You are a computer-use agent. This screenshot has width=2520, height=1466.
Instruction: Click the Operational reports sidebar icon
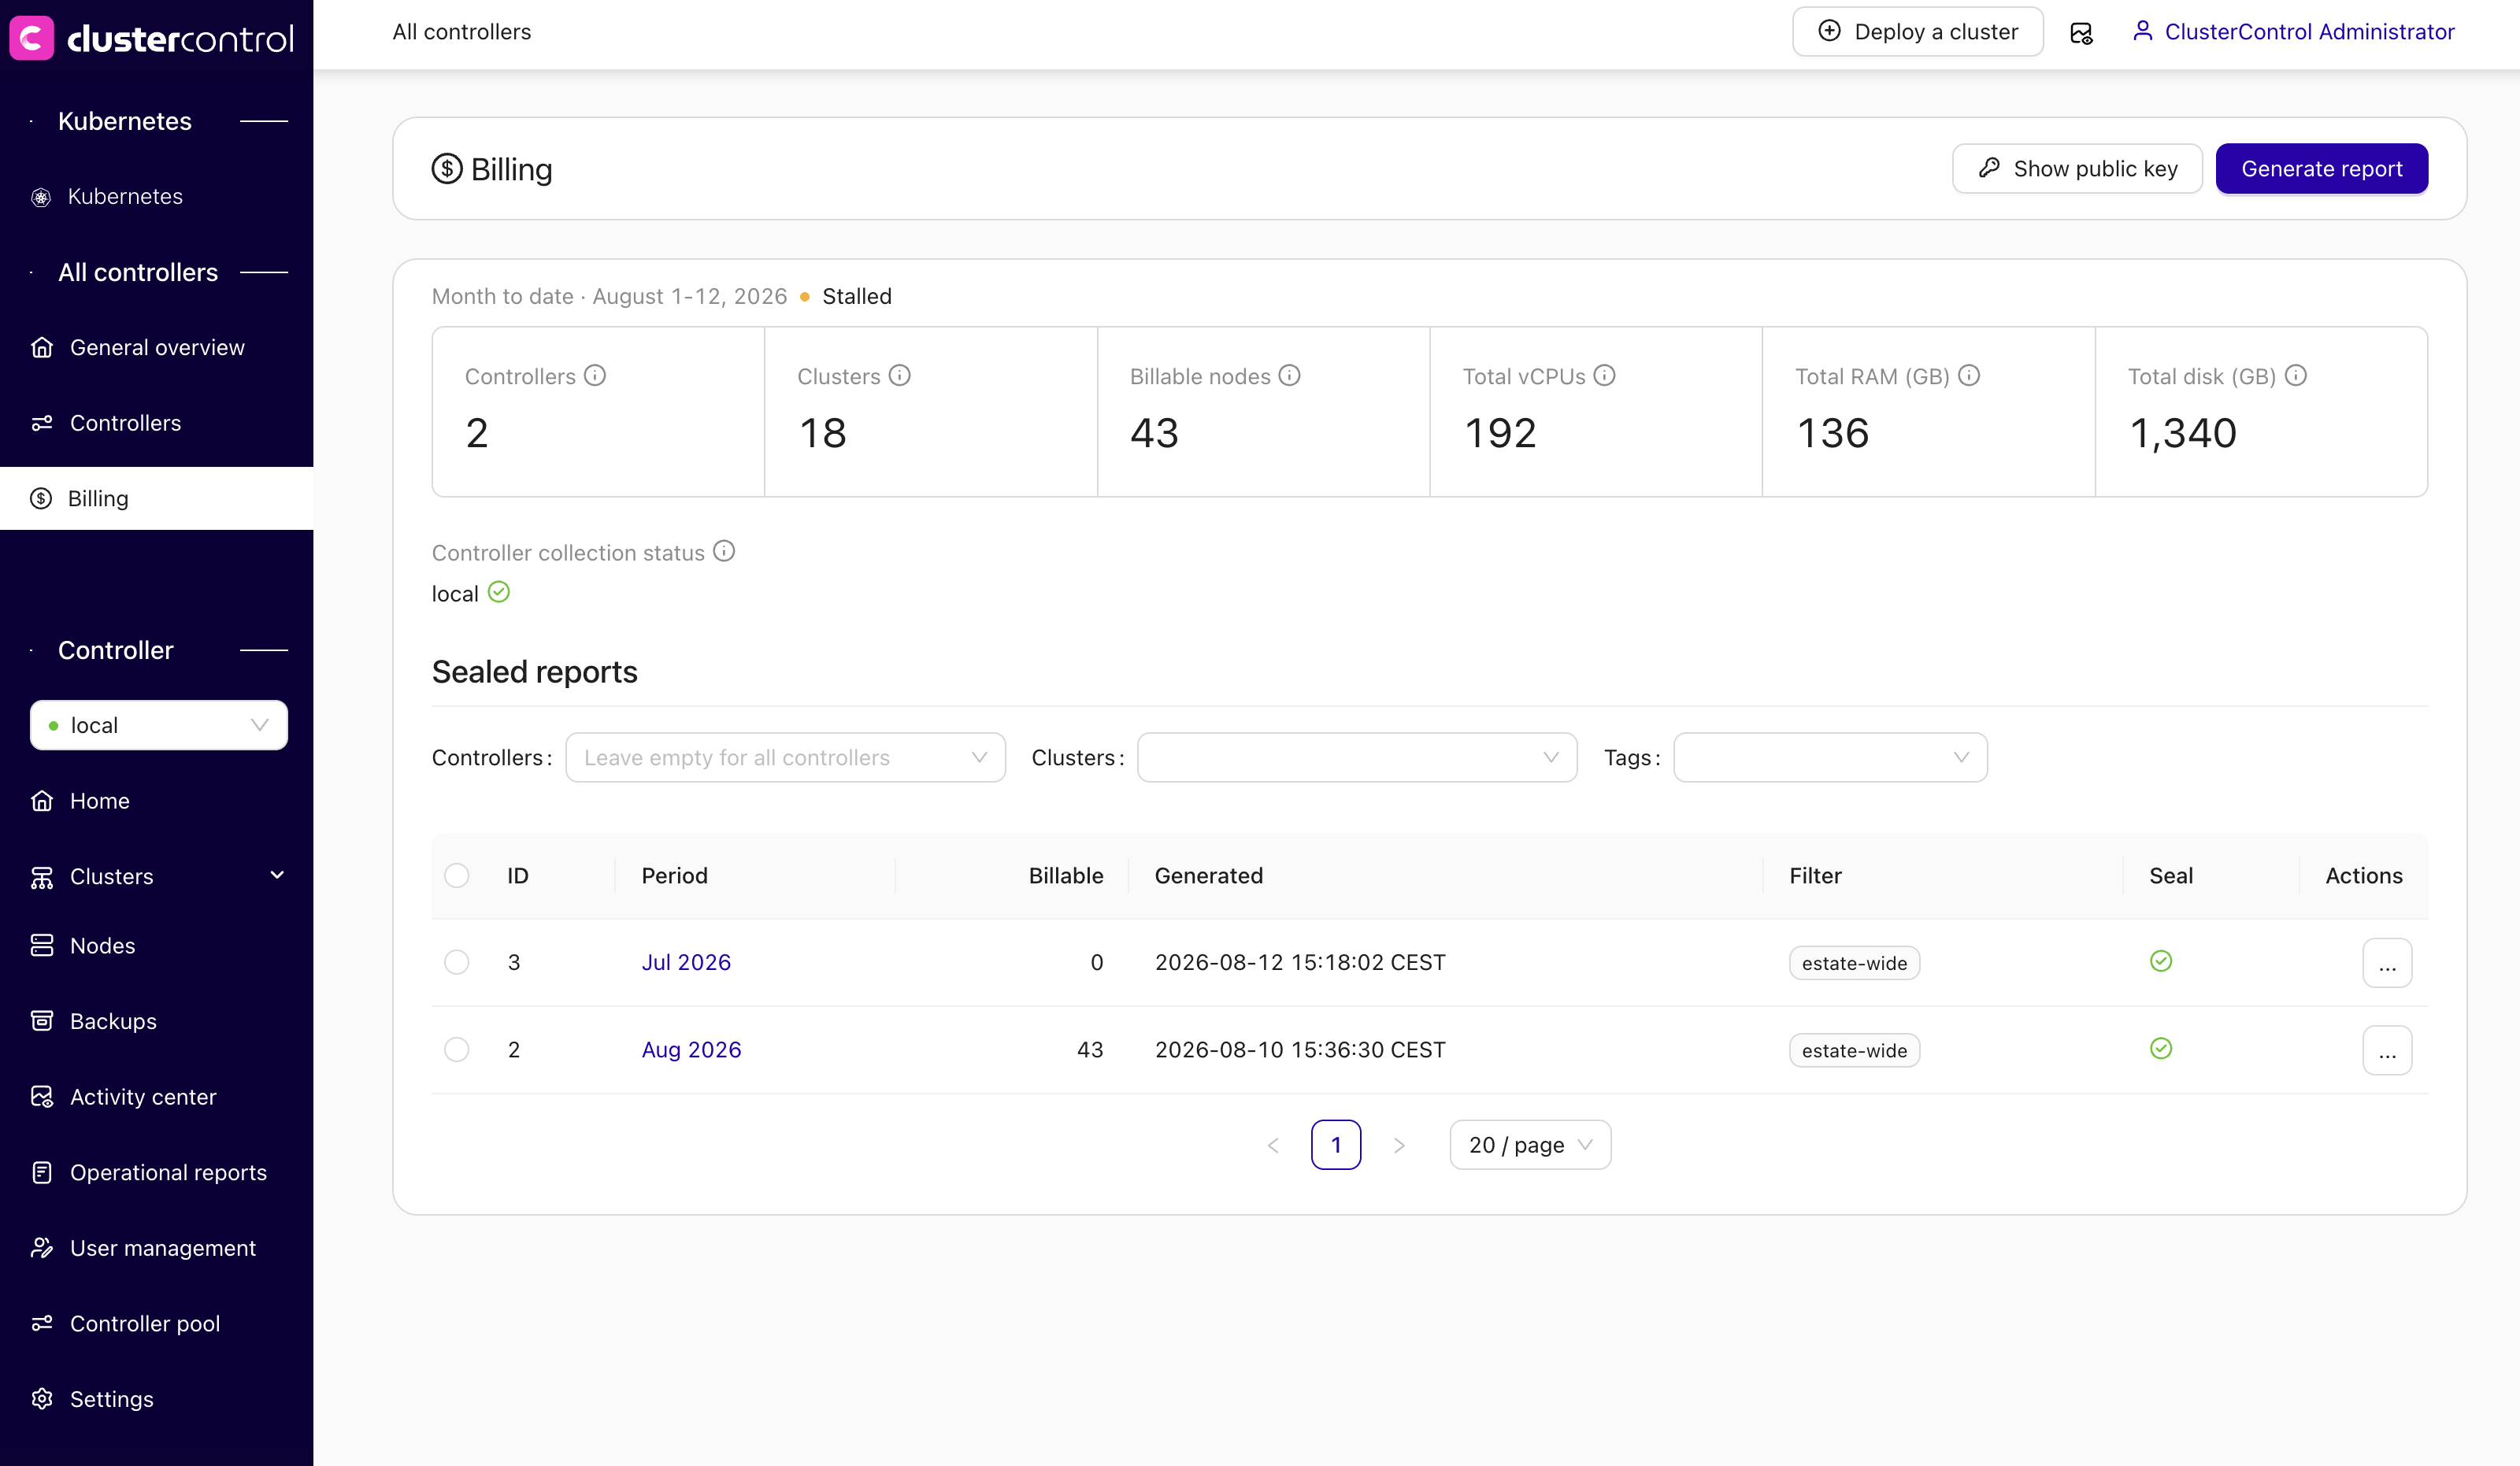(42, 1172)
